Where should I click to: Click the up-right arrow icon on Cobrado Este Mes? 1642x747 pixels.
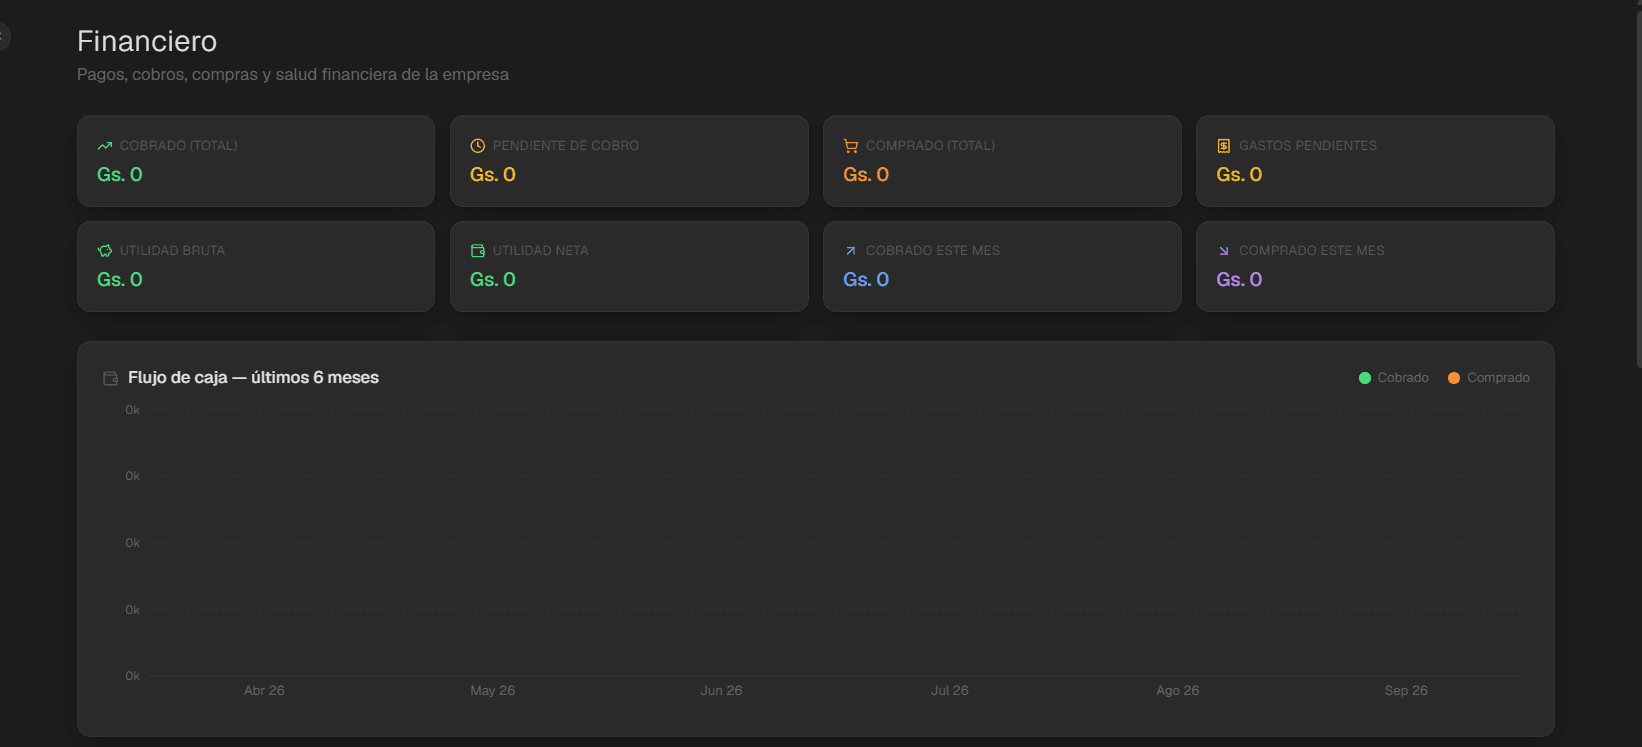click(851, 251)
